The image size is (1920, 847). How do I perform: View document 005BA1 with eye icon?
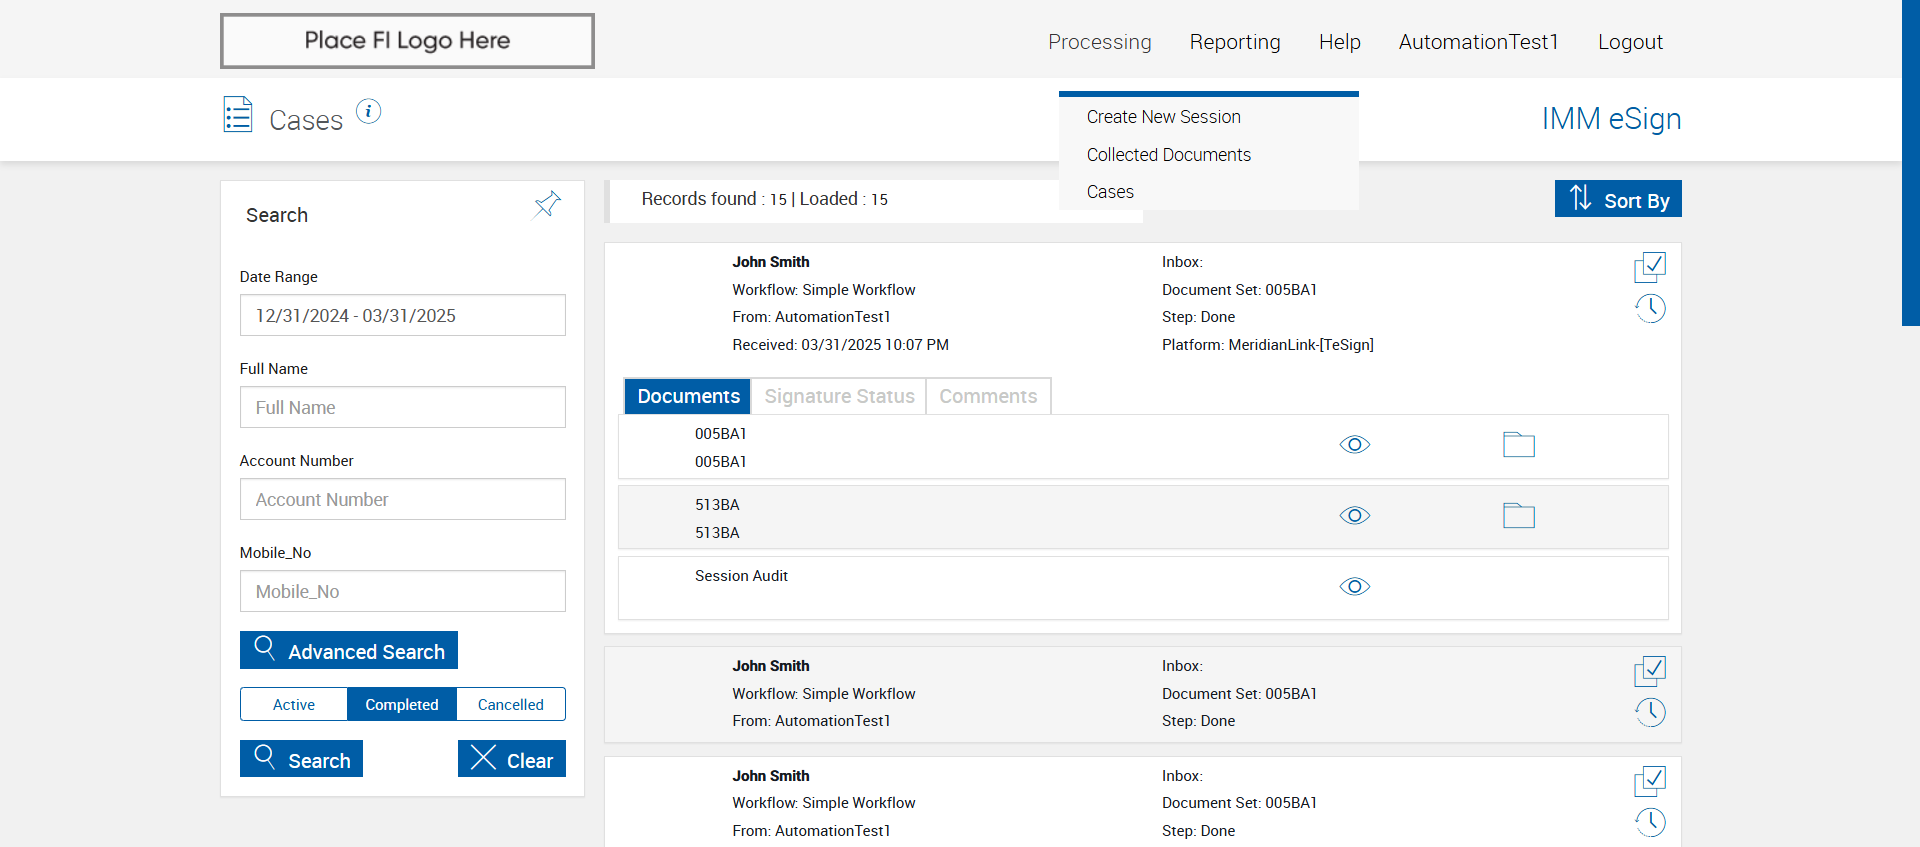[x=1354, y=445]
